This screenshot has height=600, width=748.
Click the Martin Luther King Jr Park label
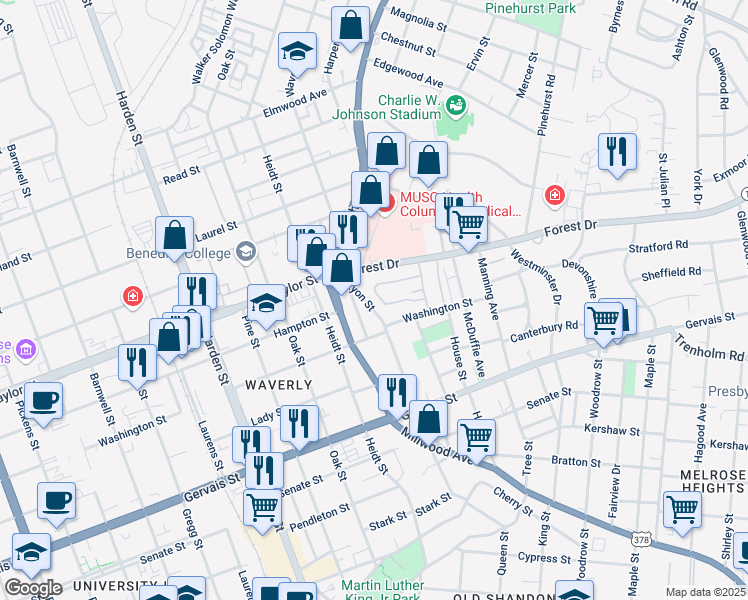(x=383, y=590)
